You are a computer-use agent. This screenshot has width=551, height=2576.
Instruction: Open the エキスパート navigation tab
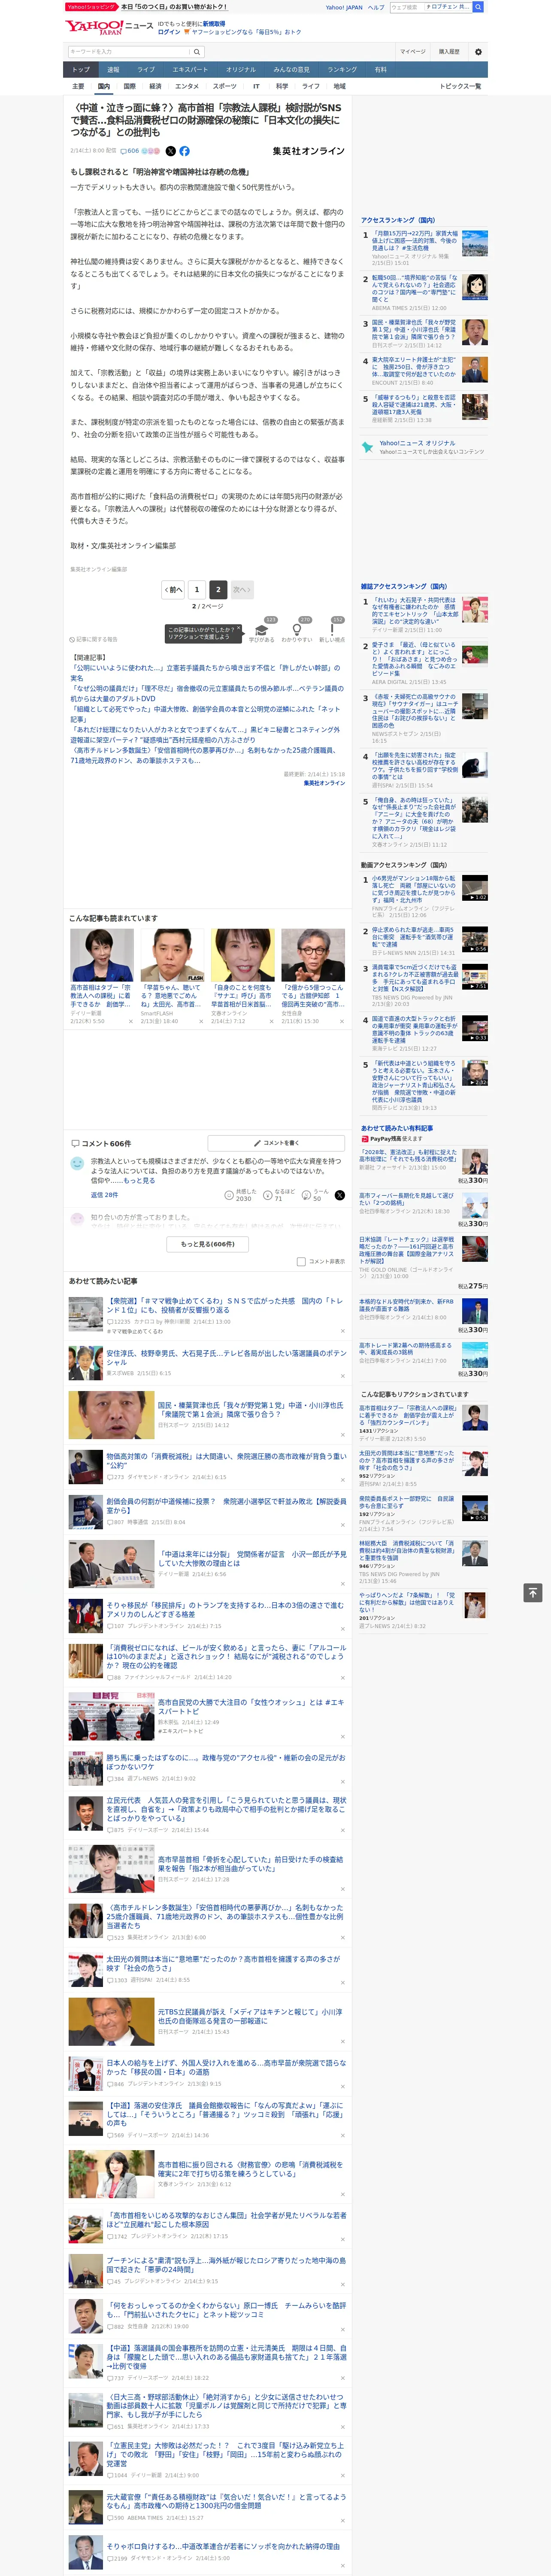(x=190, y=69)
